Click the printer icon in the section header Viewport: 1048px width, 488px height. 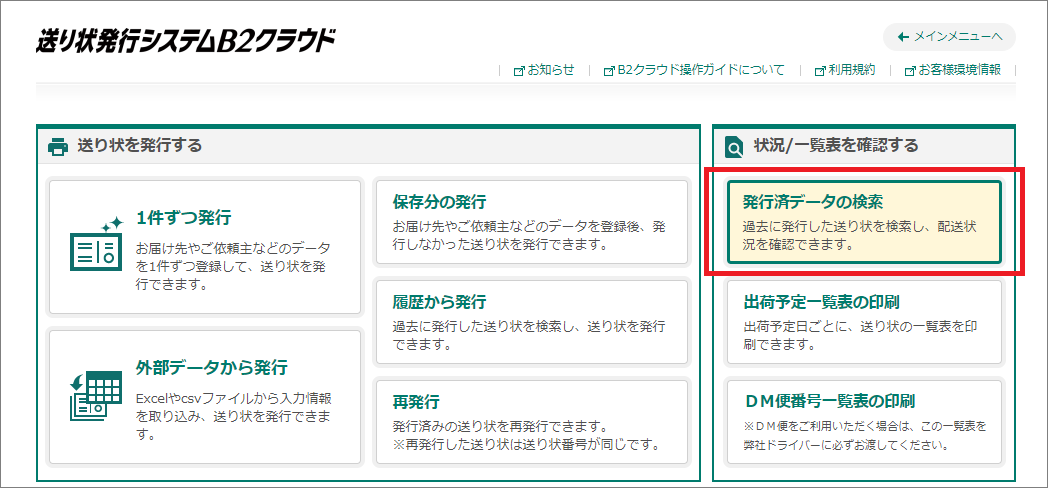point(58,146)
